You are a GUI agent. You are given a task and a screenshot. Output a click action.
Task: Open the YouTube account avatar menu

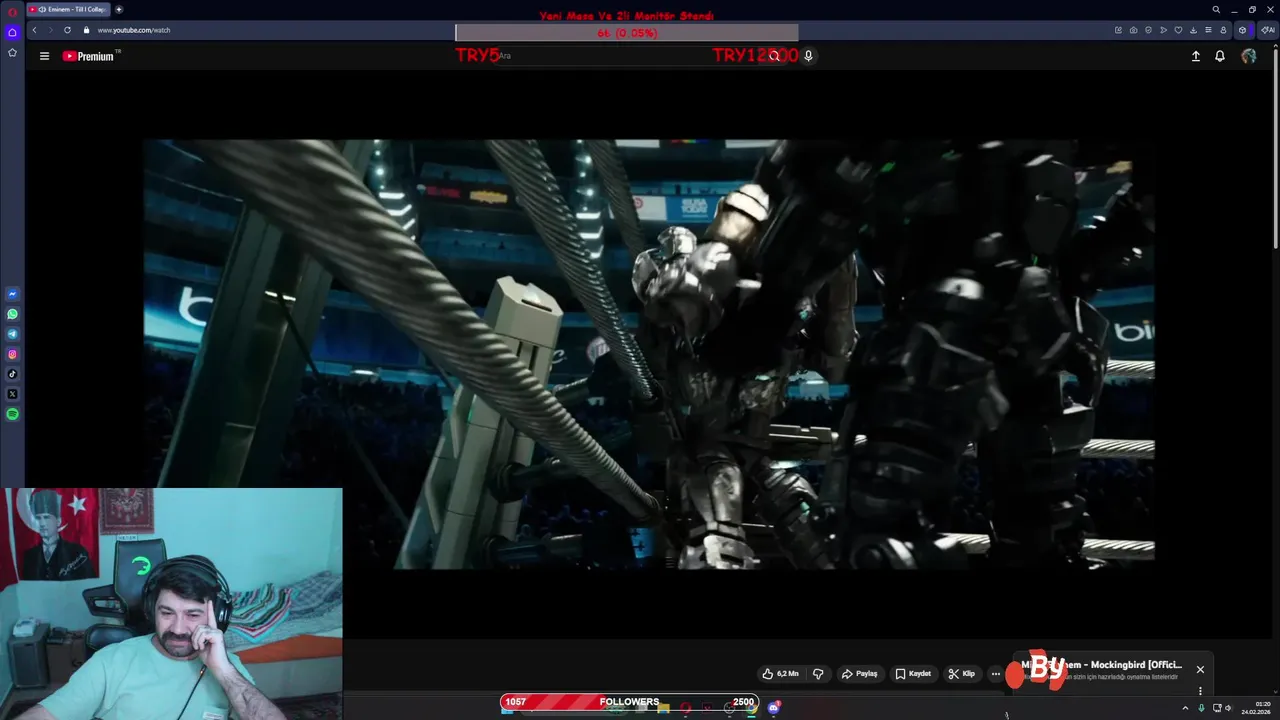1248,56
